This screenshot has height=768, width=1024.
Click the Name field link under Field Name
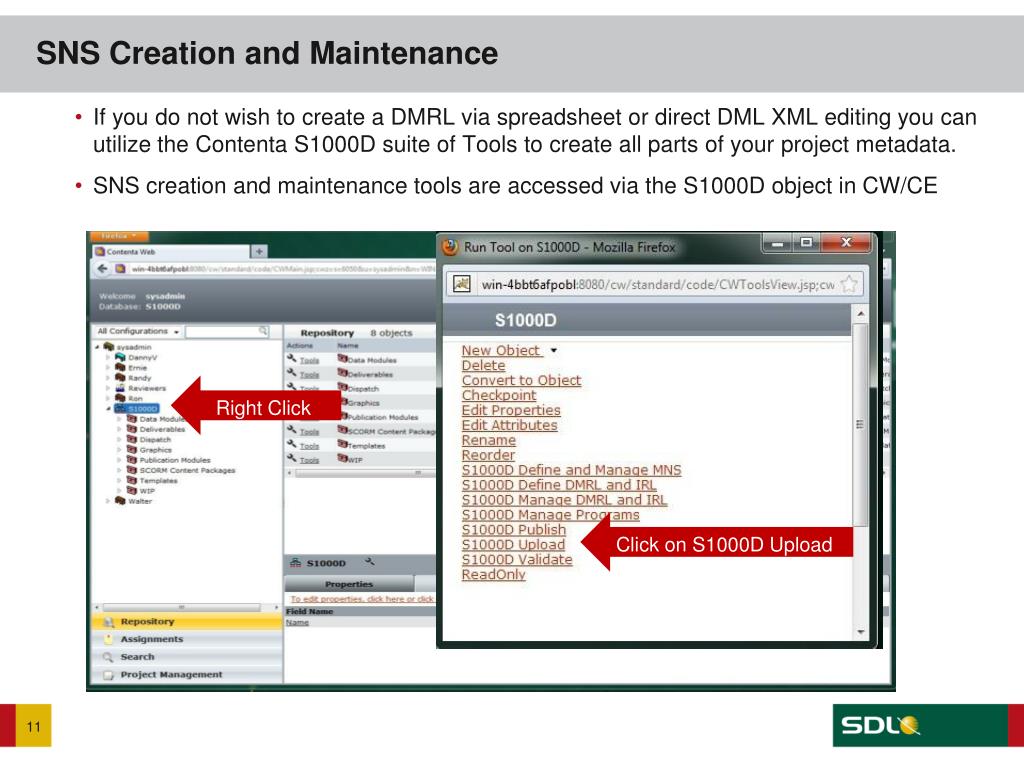point(297,622)
